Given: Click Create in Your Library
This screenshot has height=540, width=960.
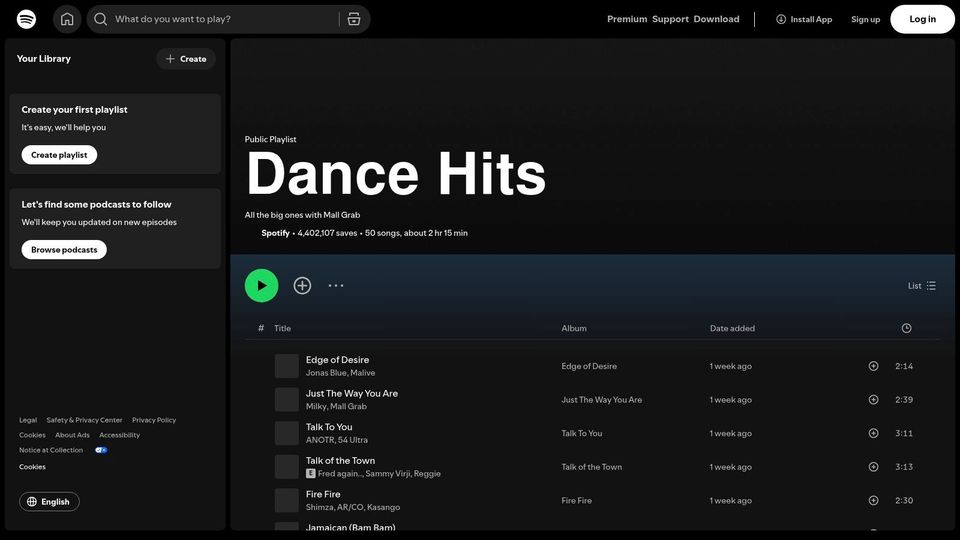Looking at the screenshot, I should pyautogui.click(x=186, y=59).
